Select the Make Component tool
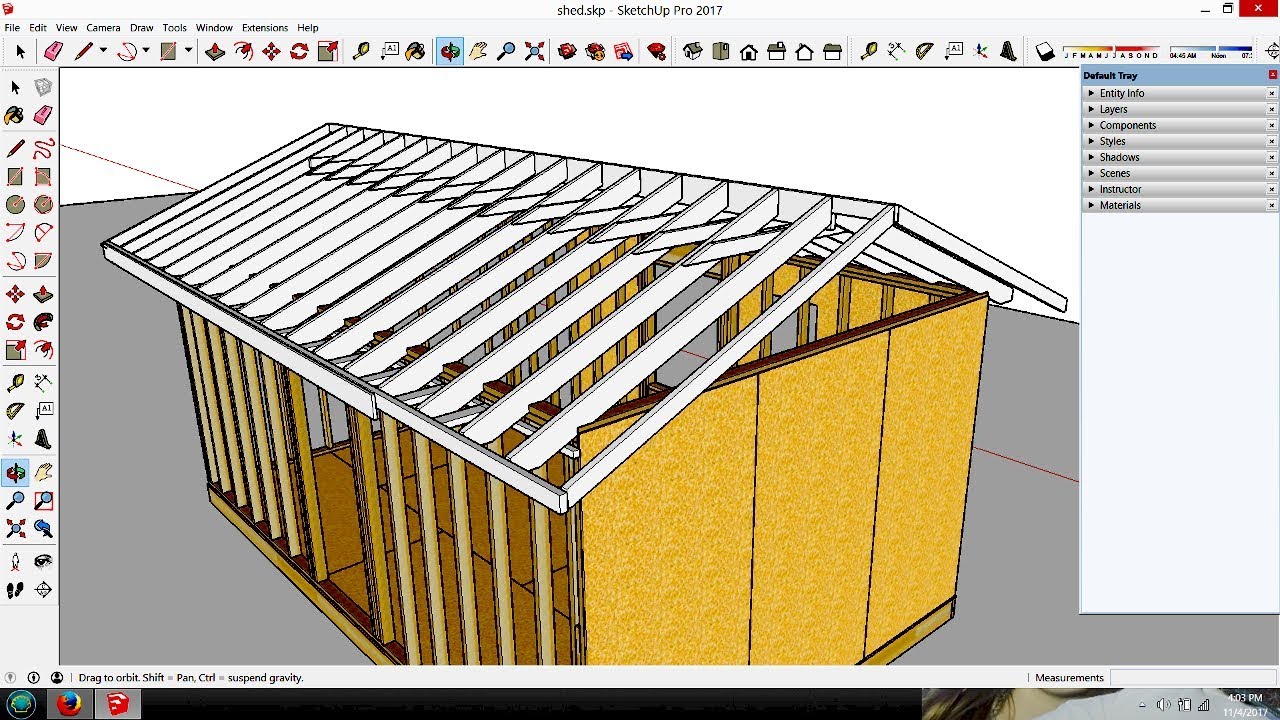This screenshot has height=720, width=1280. coord(43,89)
